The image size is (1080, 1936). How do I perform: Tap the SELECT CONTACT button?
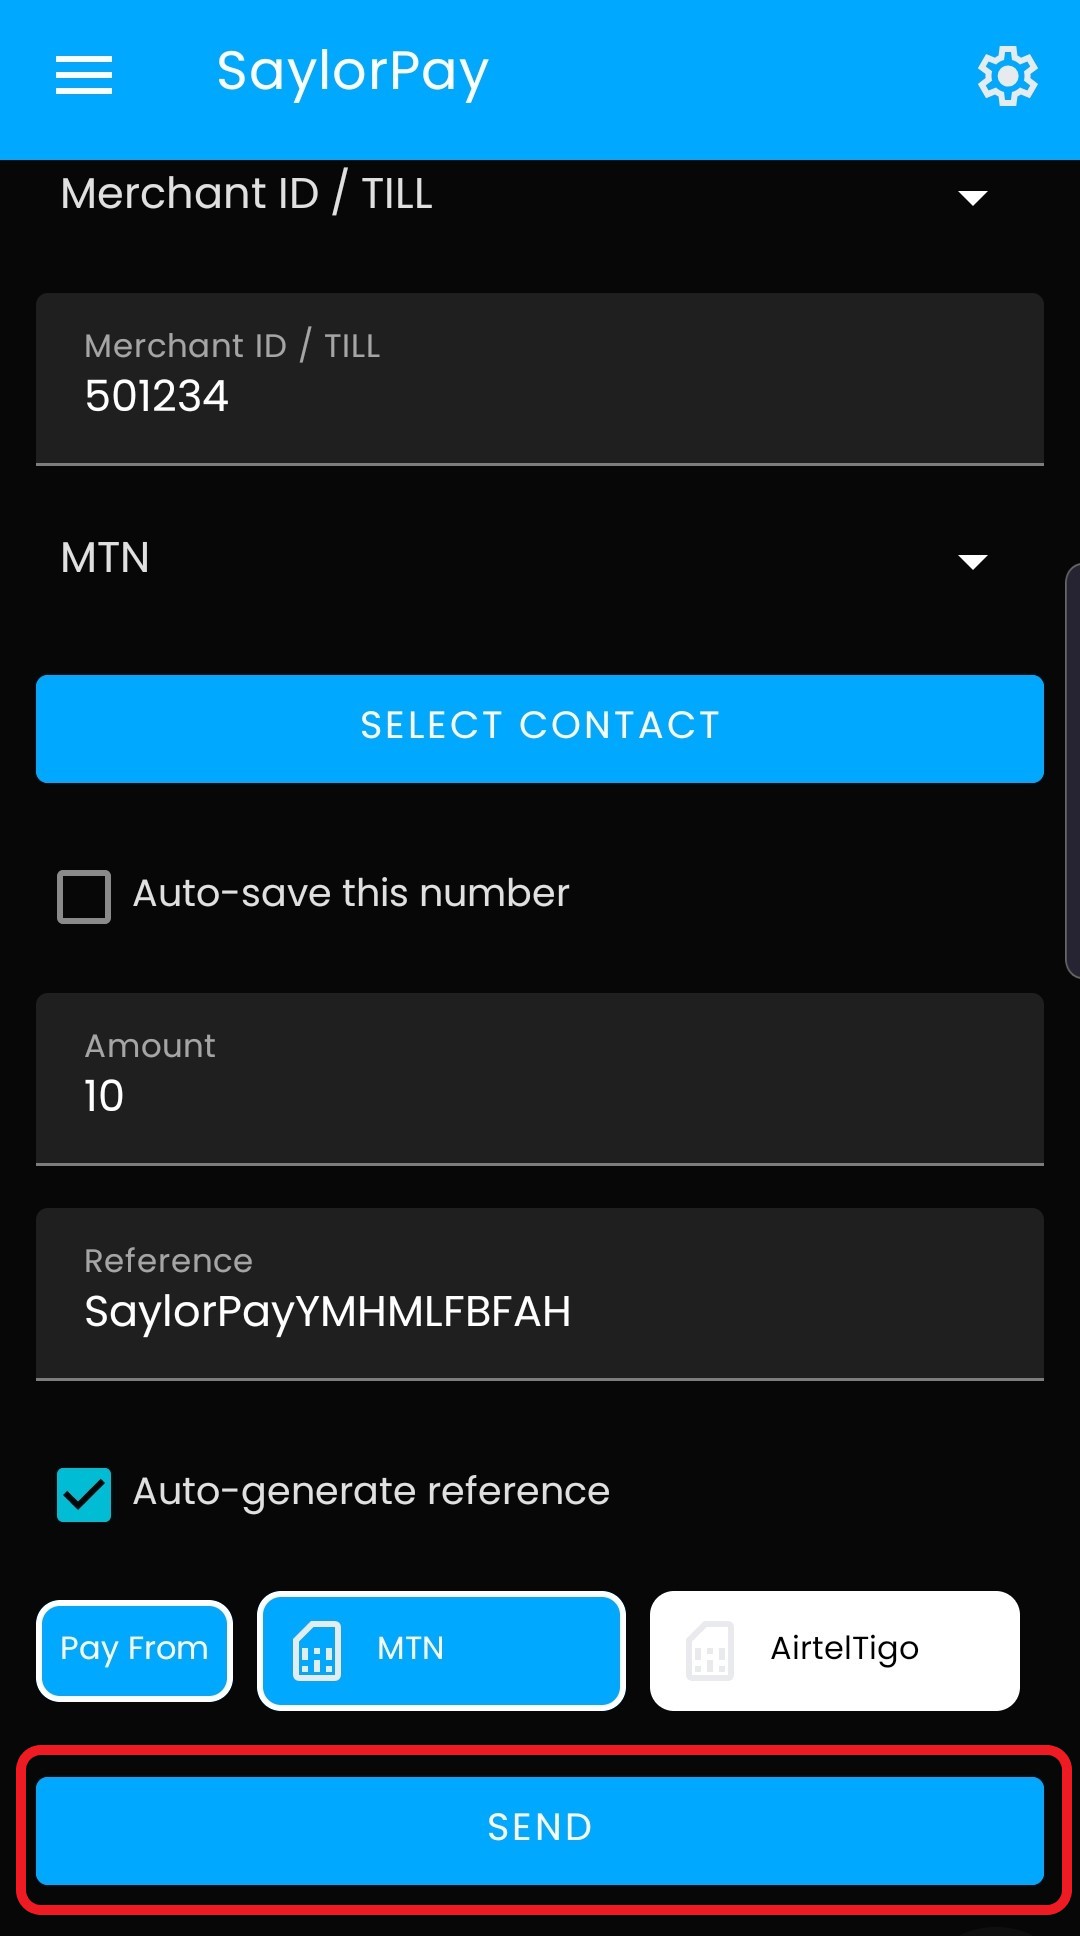pos(540,728)
